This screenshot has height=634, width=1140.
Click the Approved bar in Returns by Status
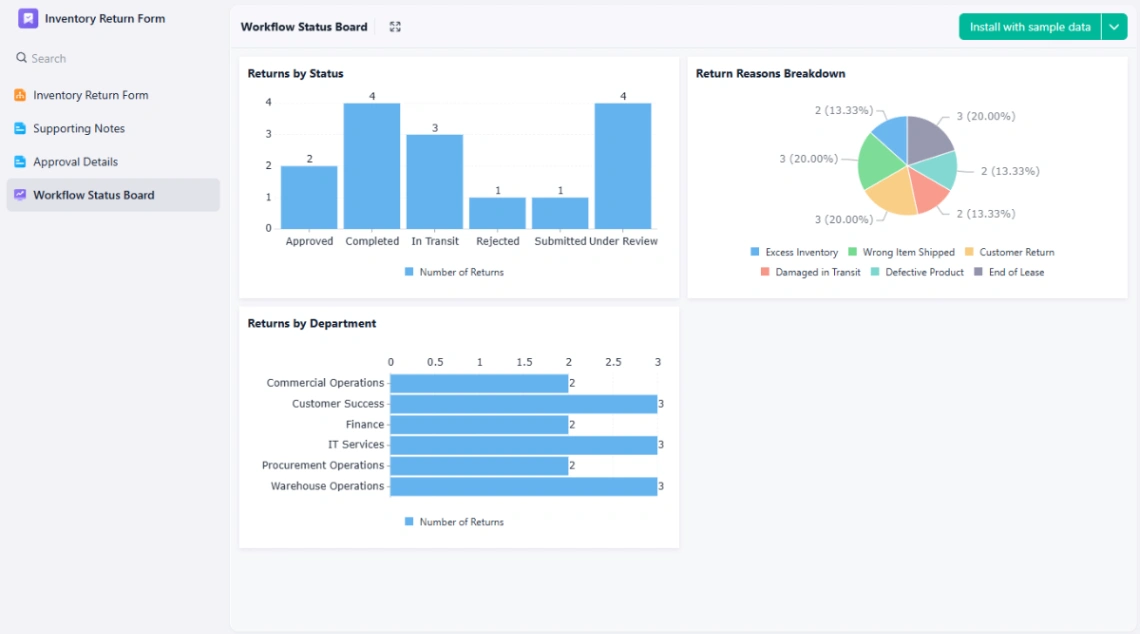[309, 197]
